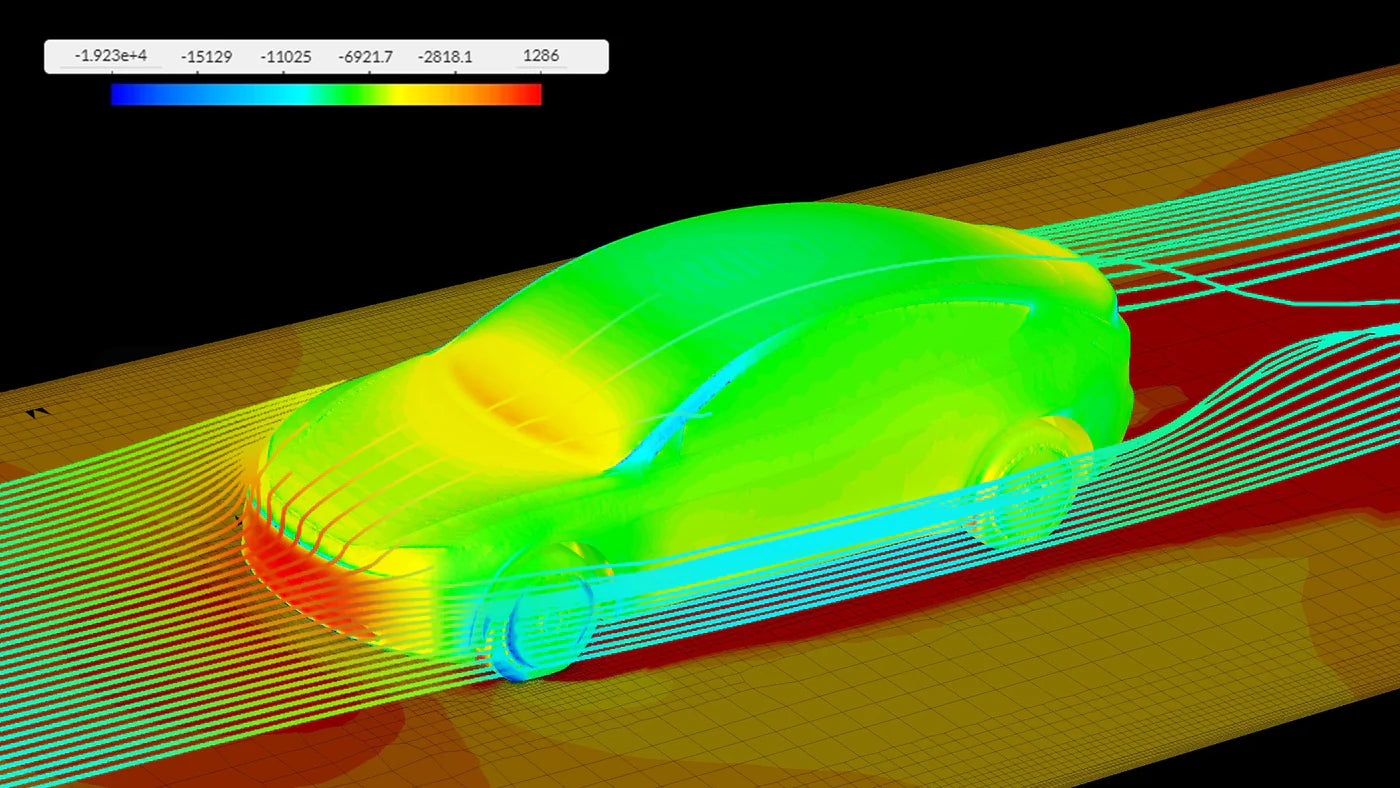Click the small black arrow marker on the ground
Image resolution: width=1400 pixels, height=788 pixels.
(39, 412)
